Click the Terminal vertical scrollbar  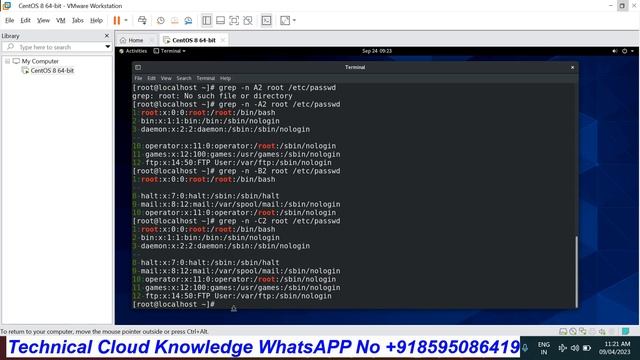[576, 272]
